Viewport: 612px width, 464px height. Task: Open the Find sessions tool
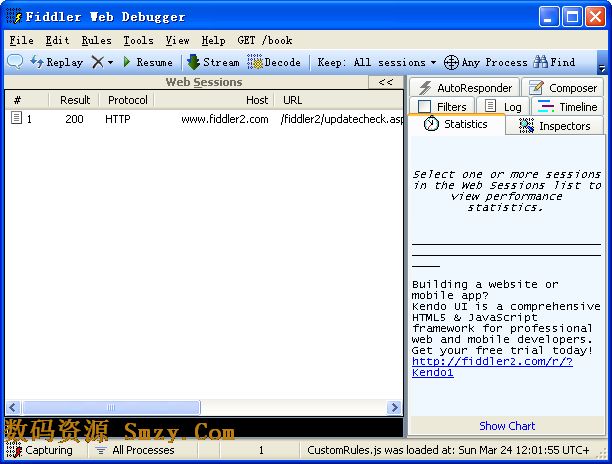click(x=555, y=62)
